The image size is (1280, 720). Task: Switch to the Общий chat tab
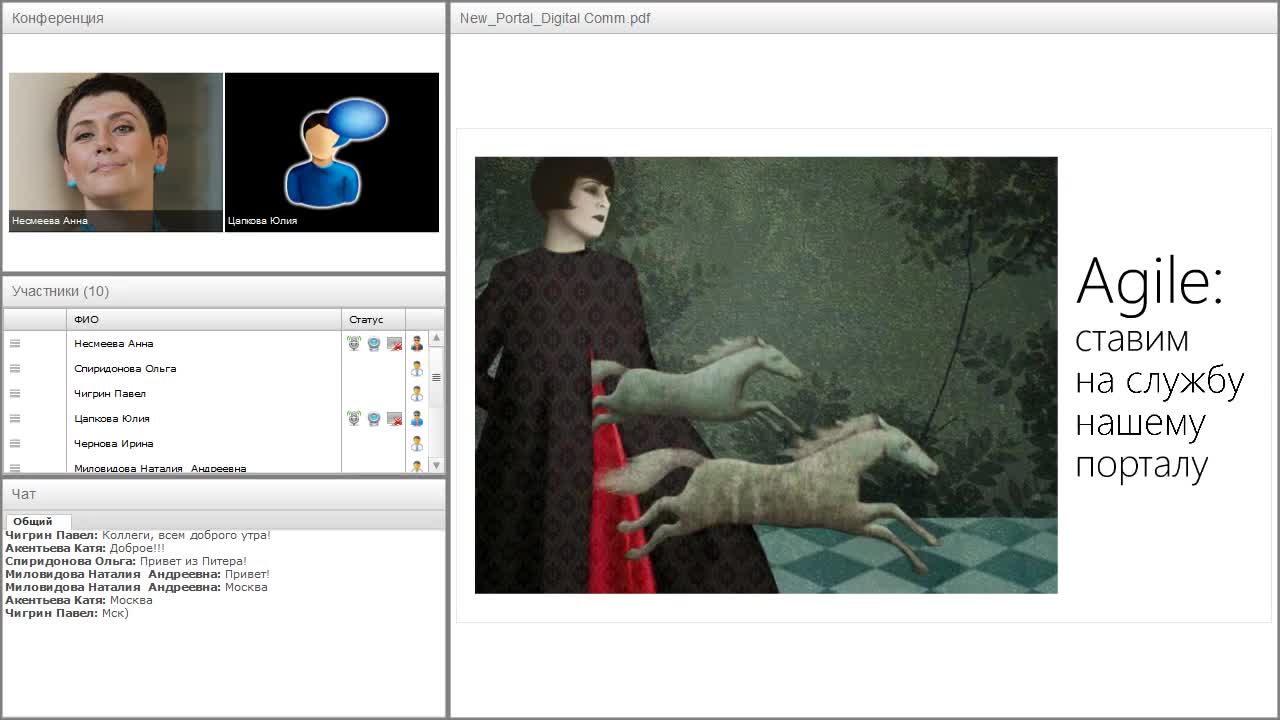[x=33, y=521]
